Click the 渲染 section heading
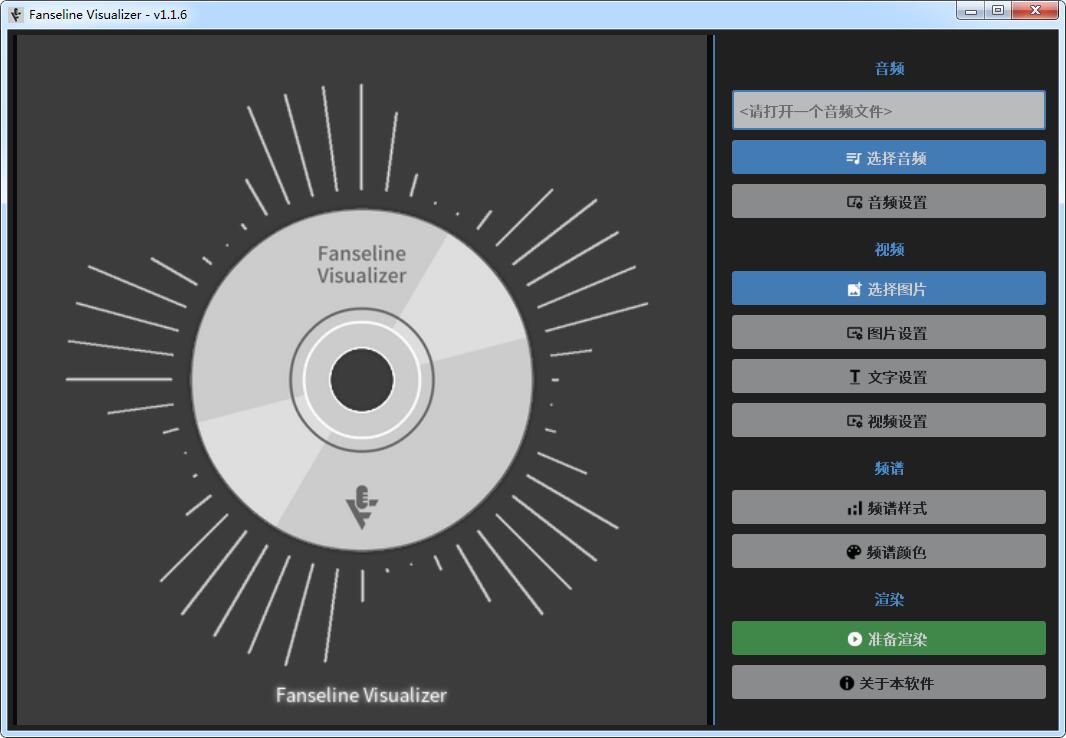1066x738 pixels. [889, 600]
